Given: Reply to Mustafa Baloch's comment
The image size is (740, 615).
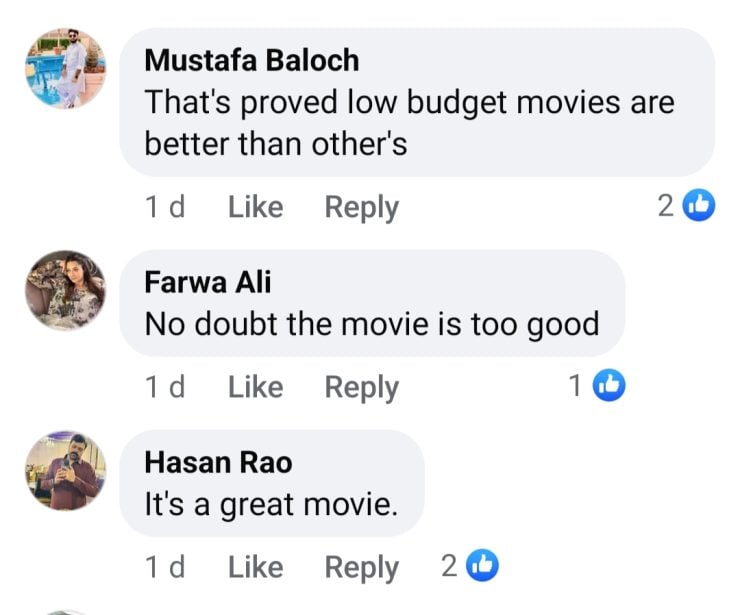Looking at the screenshot, I should (x=361, y=207).
